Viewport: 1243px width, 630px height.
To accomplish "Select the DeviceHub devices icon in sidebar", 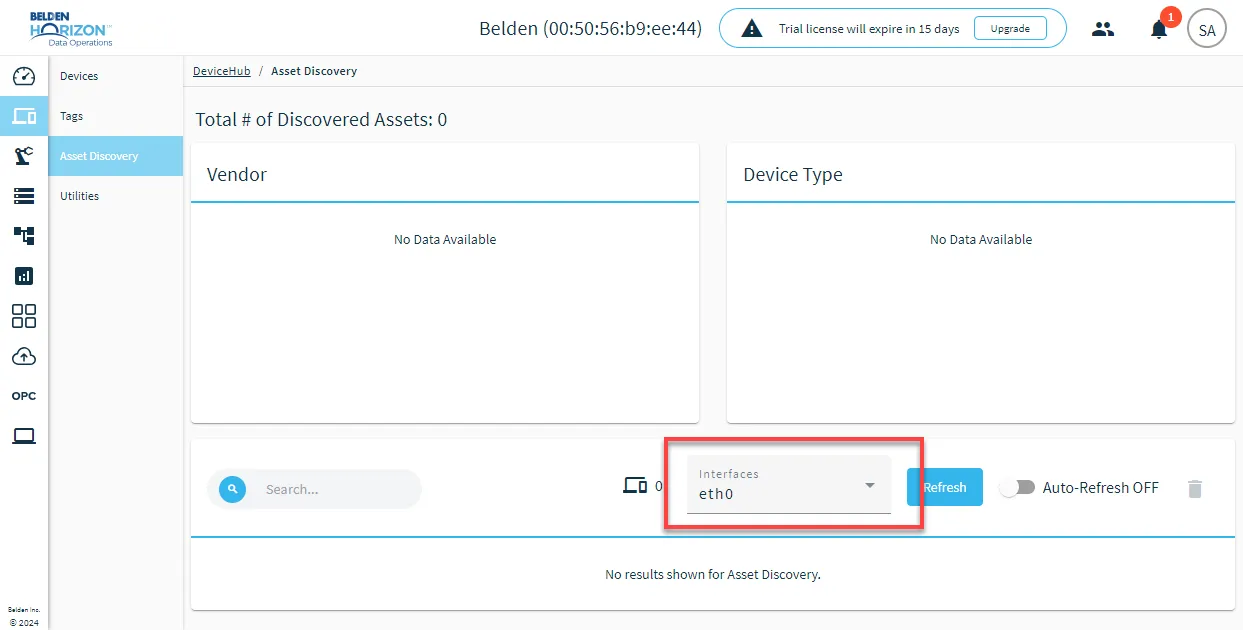I will [24, 116].
